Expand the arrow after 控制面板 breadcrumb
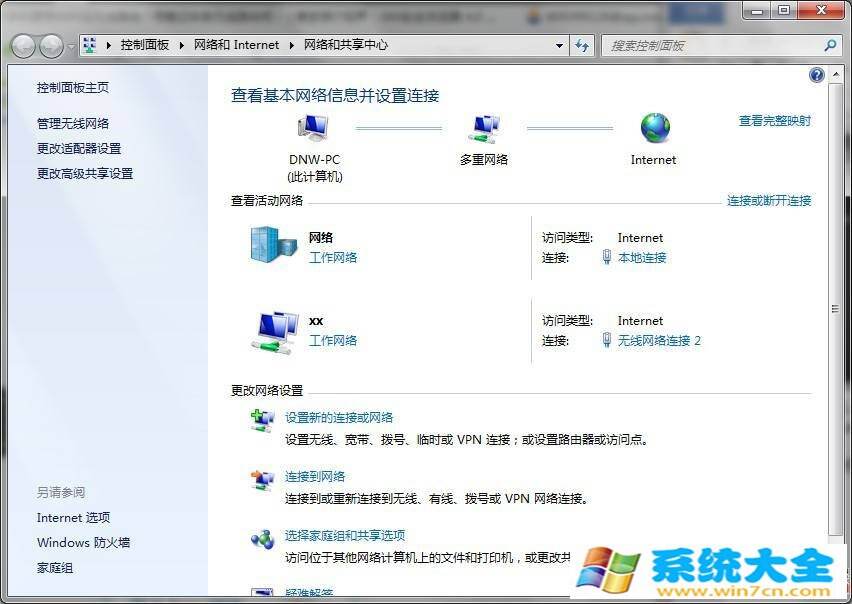This screenshot has width=852, height=604. point(181,46)
